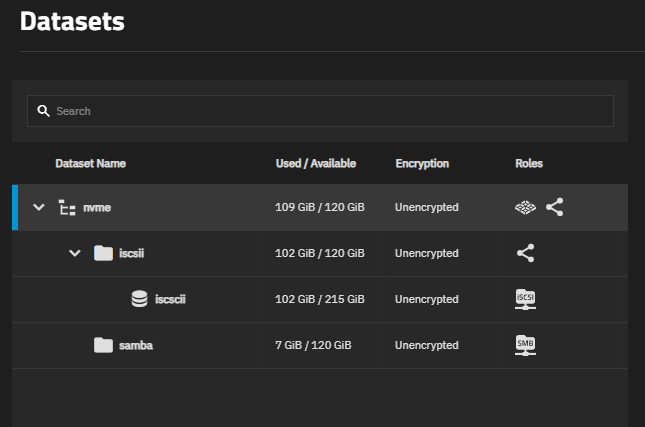This screenshot has height=427, width=645.
Task: Click the apps role icon on nvme row
Action: point(525,207)
